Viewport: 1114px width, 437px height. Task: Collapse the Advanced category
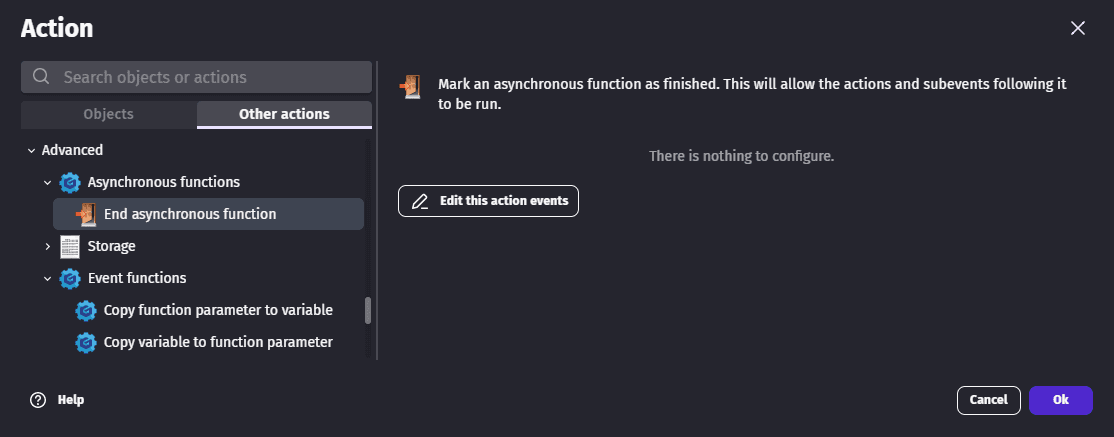click(x=31, y=150)
